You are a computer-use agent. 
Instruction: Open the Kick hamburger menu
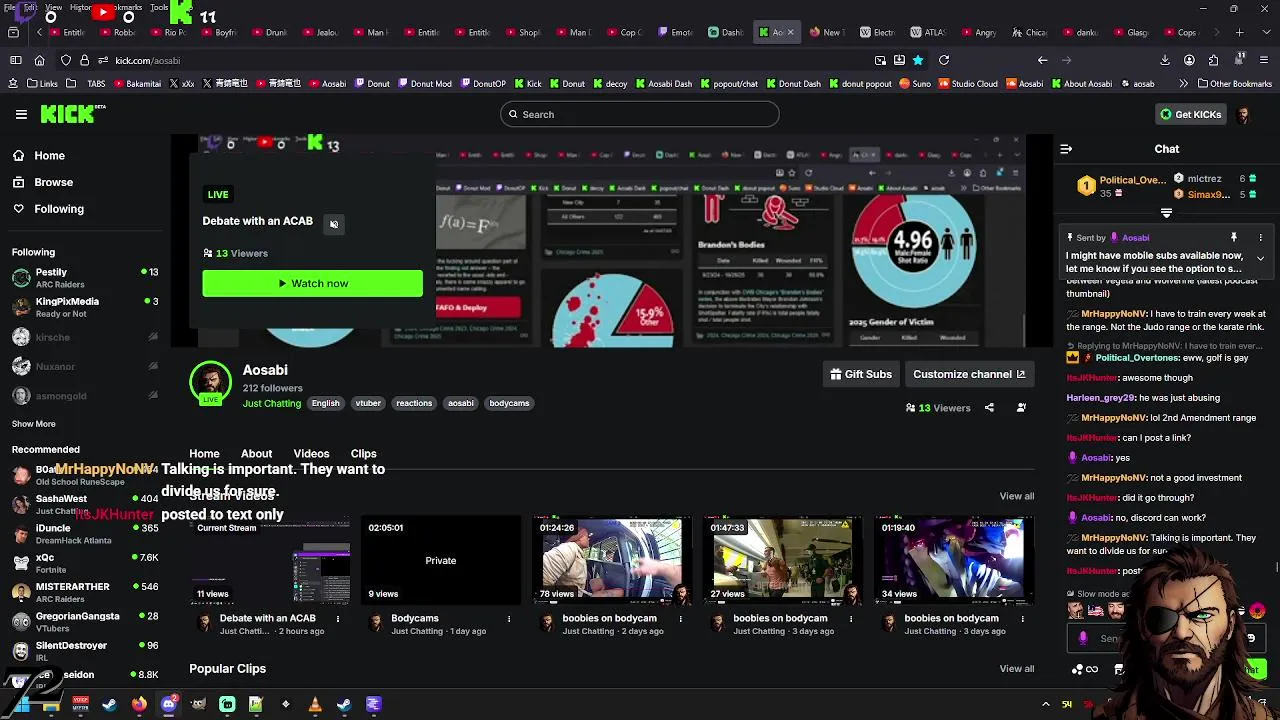pyautogui.click(x=21, y=114)
